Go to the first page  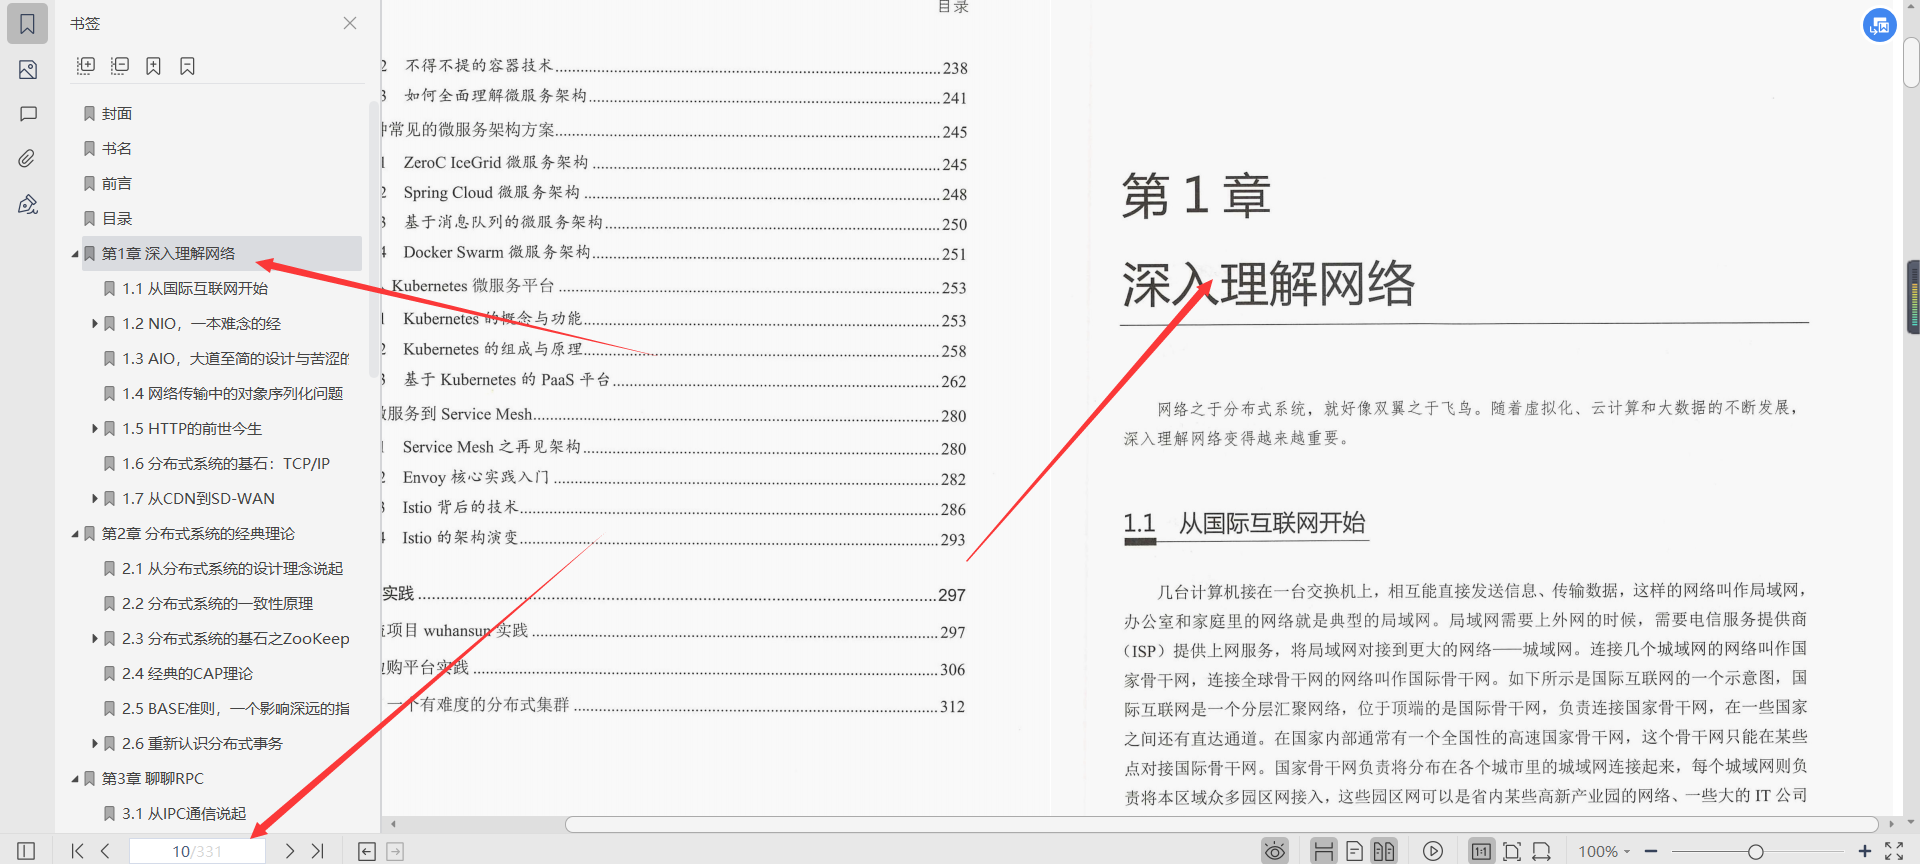(77, 851)
